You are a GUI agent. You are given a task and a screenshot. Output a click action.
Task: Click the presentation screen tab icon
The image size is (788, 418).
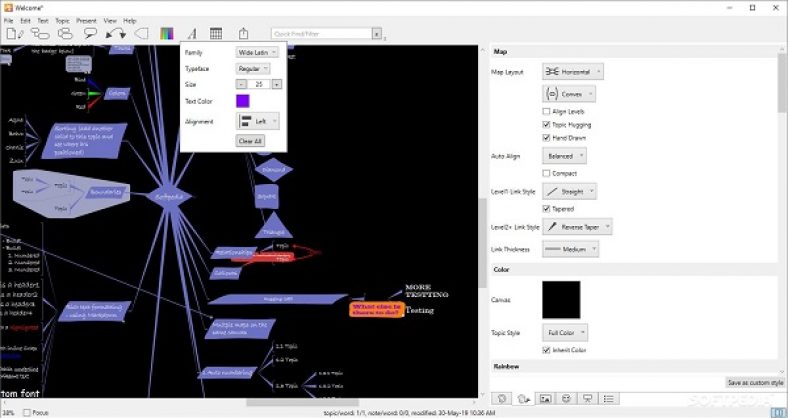coord(588,398)
